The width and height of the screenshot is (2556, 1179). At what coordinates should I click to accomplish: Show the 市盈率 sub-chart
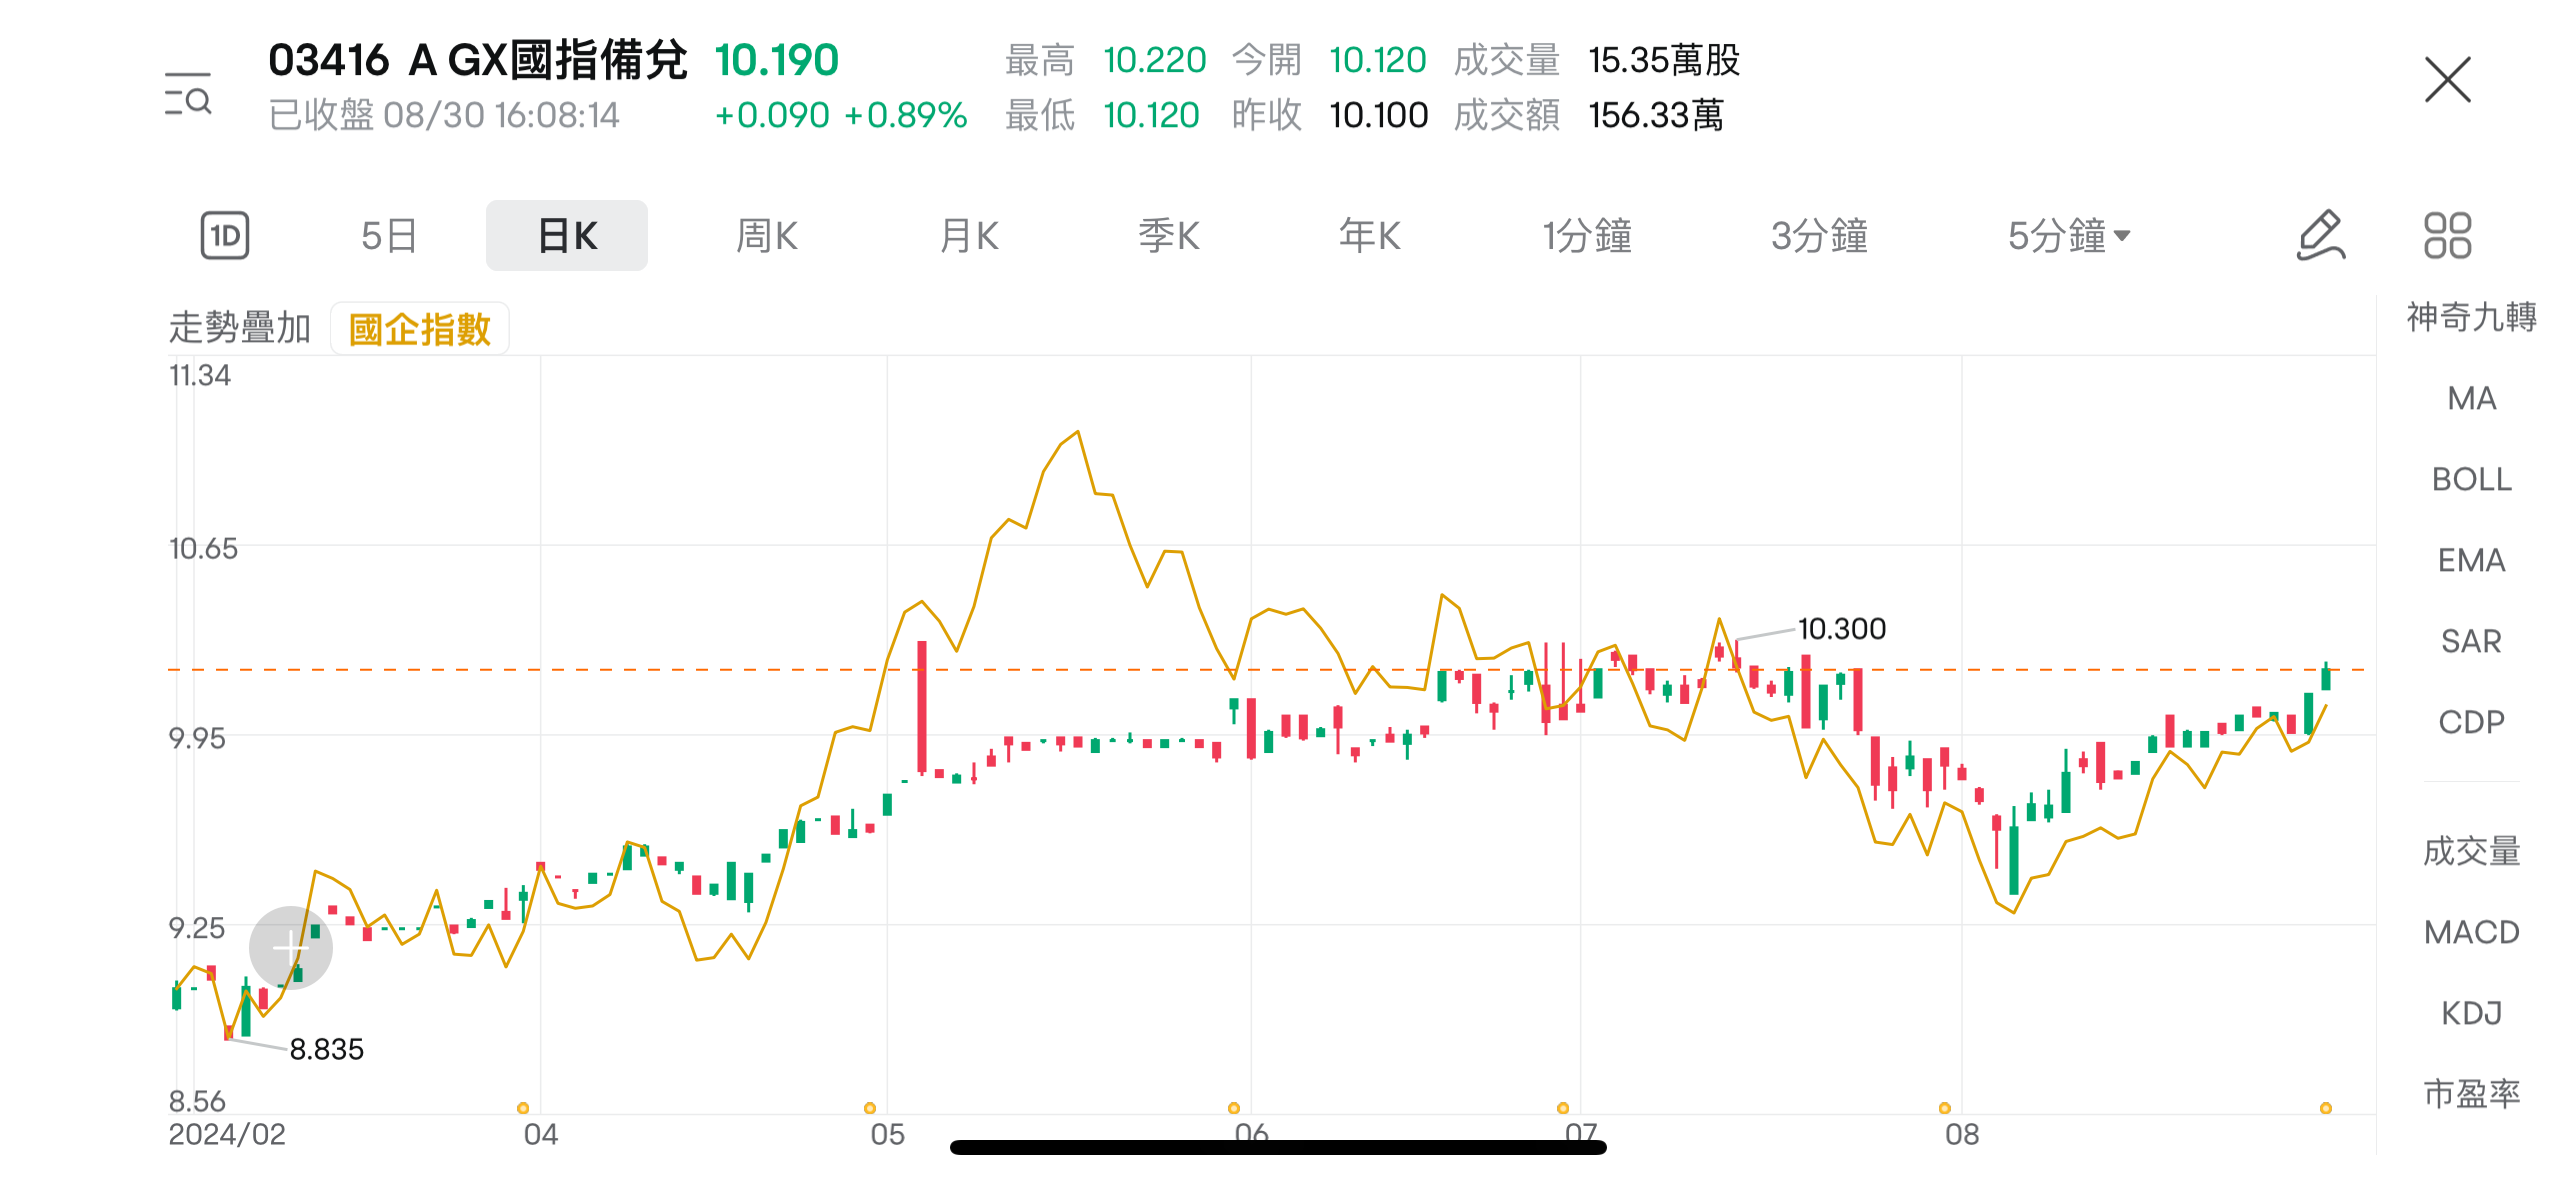(x=2471, y=1094)
